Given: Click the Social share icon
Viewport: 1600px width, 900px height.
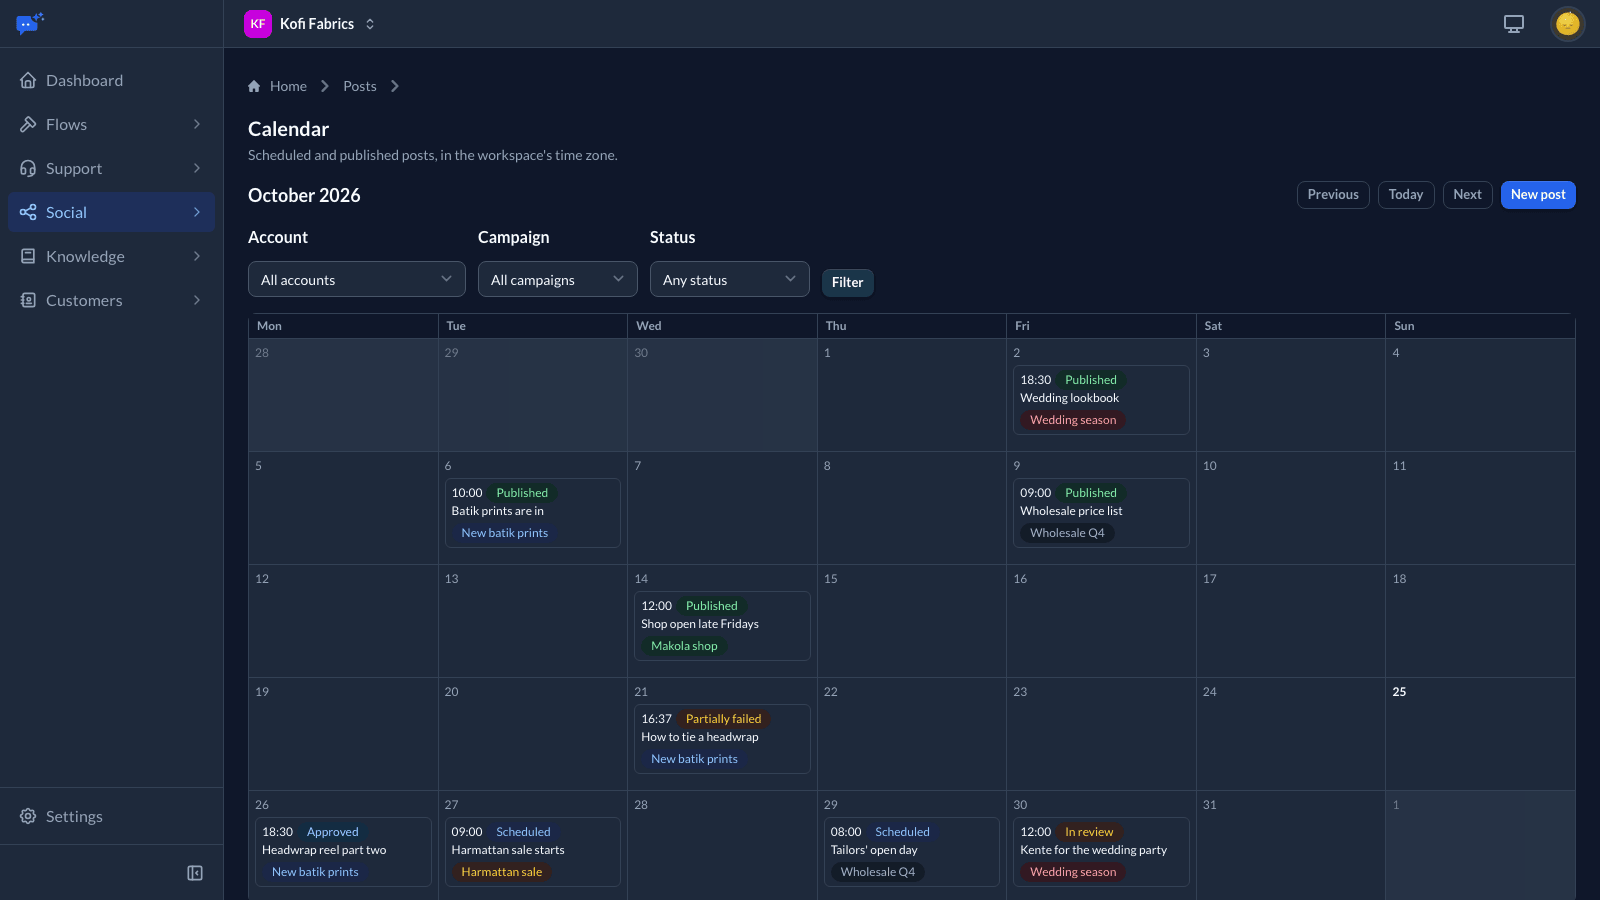Looking at the screenshot, I should (28, 212).
